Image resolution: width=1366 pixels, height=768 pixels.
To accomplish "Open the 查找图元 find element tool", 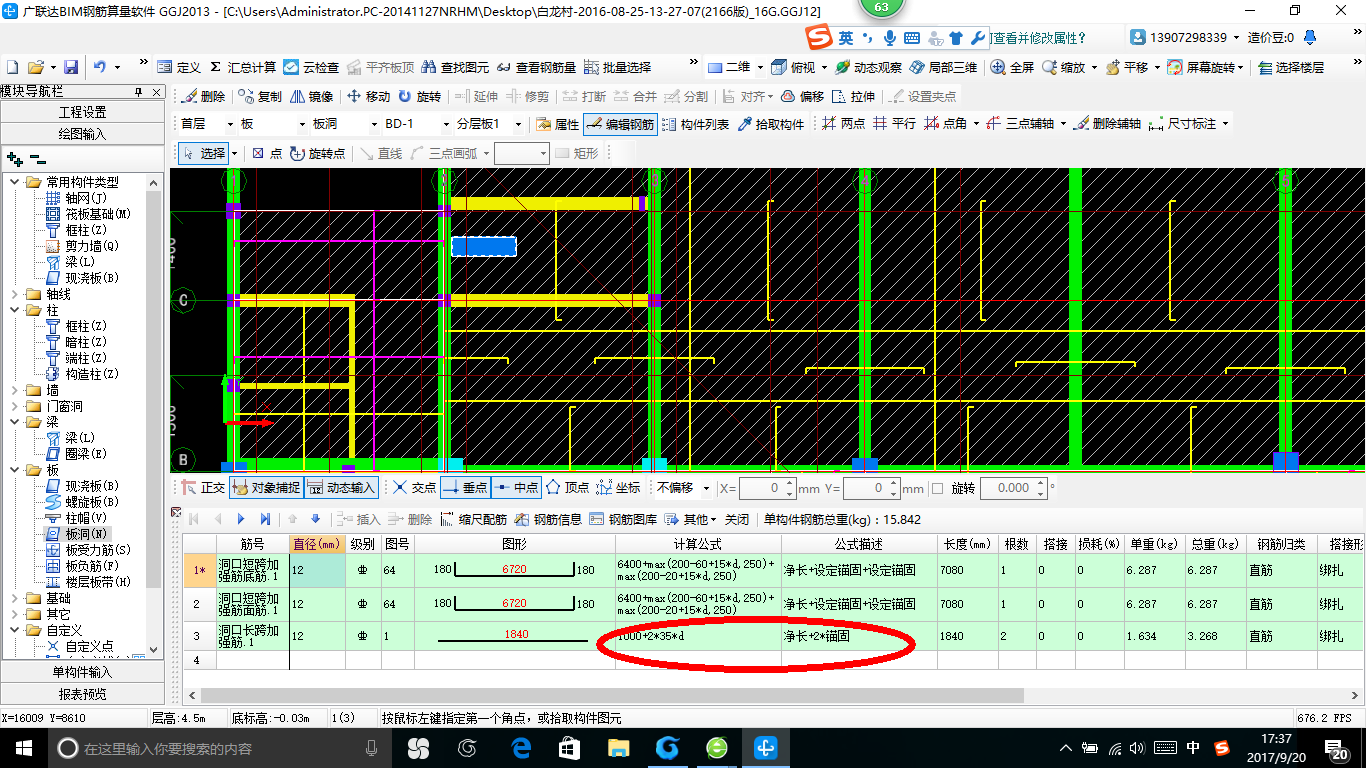I will [455, 67].
